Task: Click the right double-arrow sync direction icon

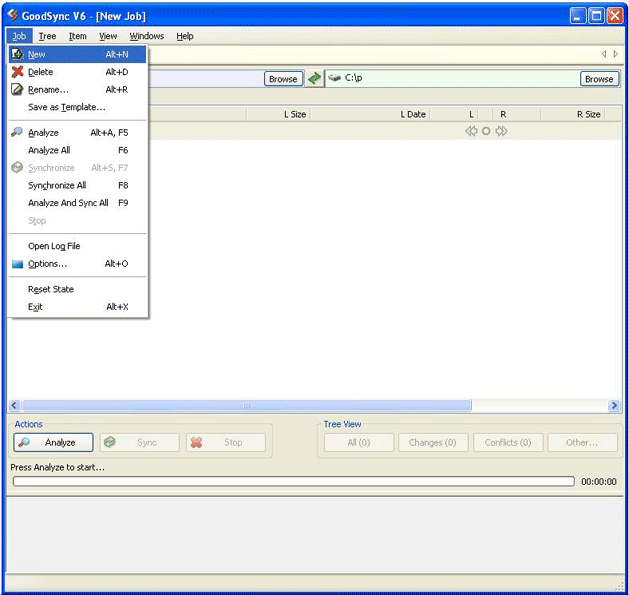Action: tap(501, 131)
